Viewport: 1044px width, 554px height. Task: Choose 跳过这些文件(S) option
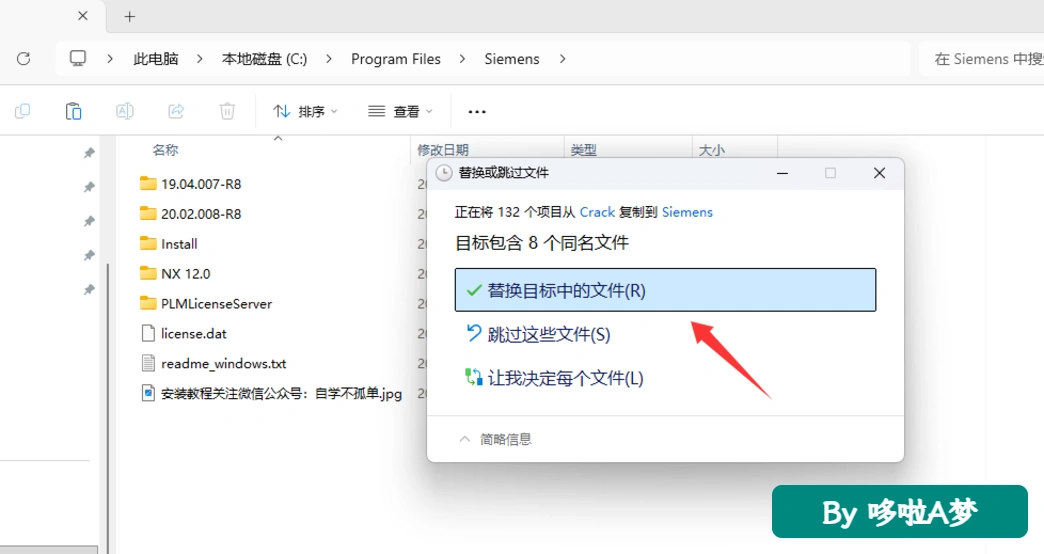(539, 334)
